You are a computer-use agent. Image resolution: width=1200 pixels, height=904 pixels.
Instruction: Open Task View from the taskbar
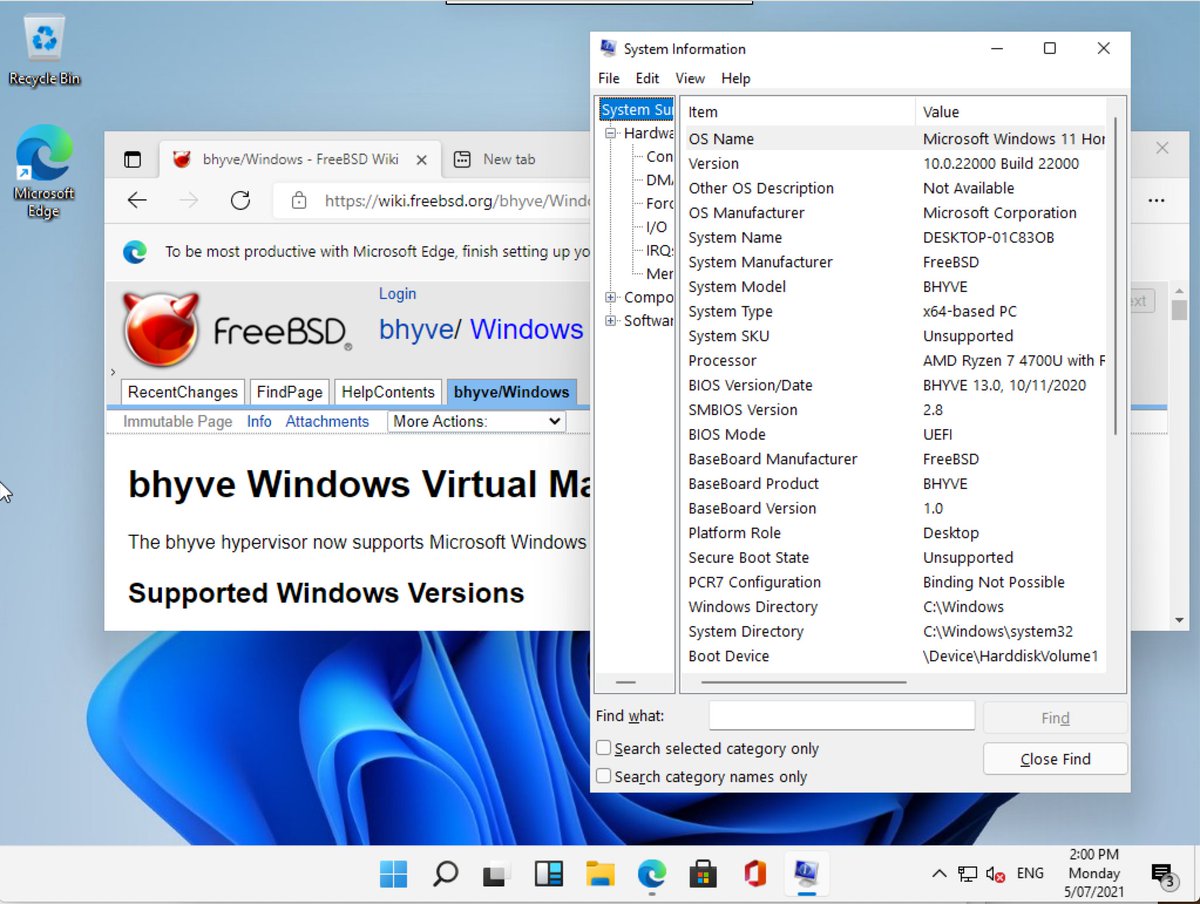[497, 875]
